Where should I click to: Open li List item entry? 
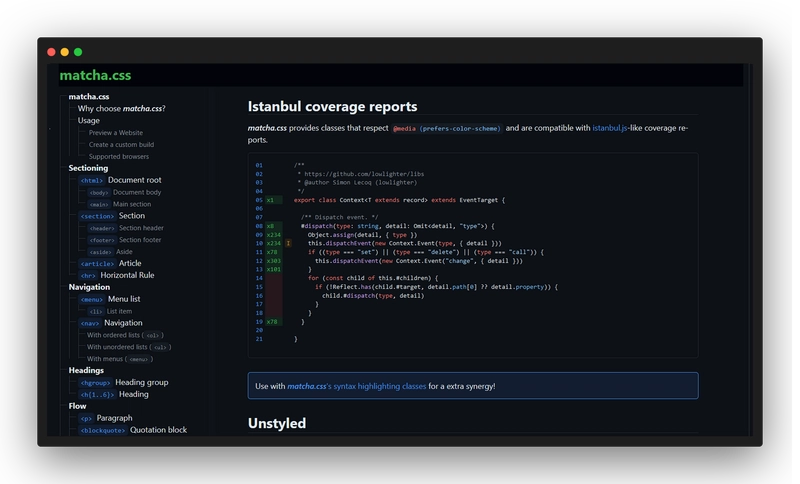(x=110, y=311)
